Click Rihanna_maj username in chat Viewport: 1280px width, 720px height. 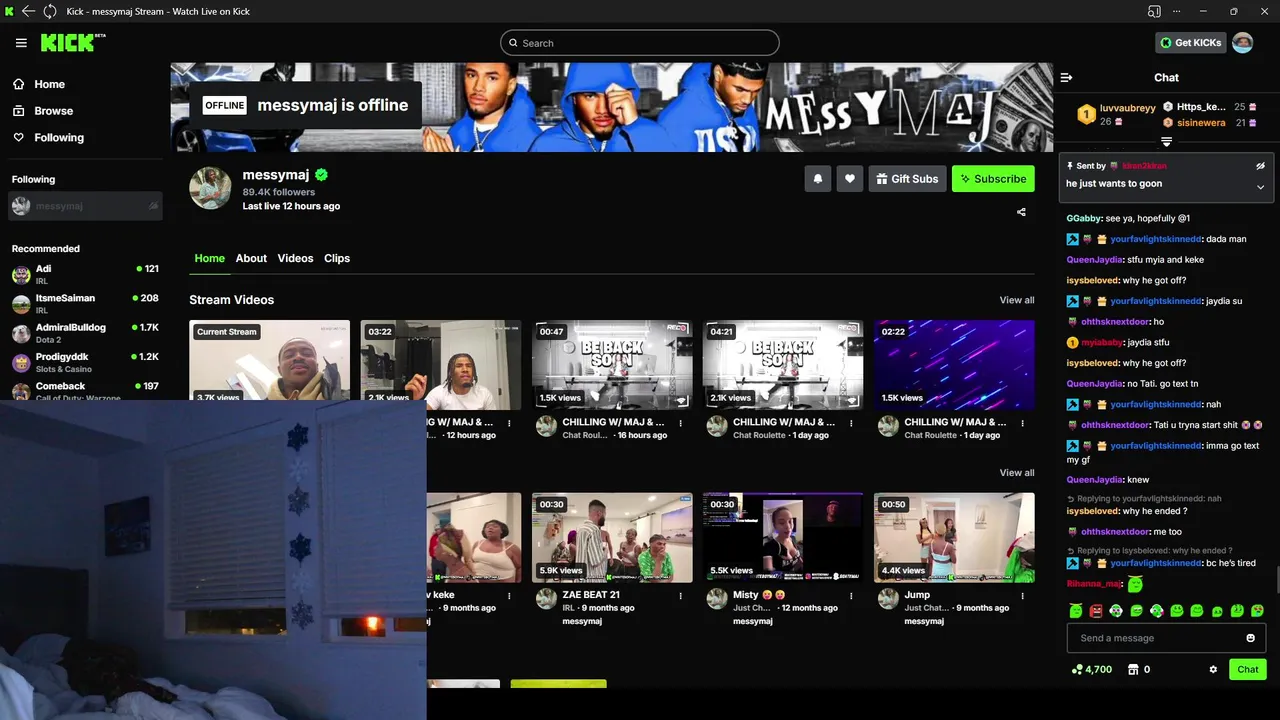tap(1094, 584)
